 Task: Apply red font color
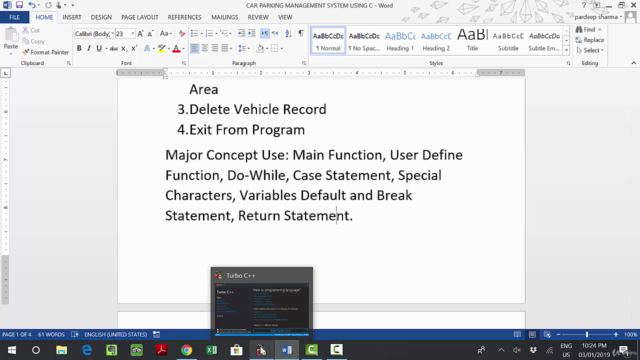176,49
